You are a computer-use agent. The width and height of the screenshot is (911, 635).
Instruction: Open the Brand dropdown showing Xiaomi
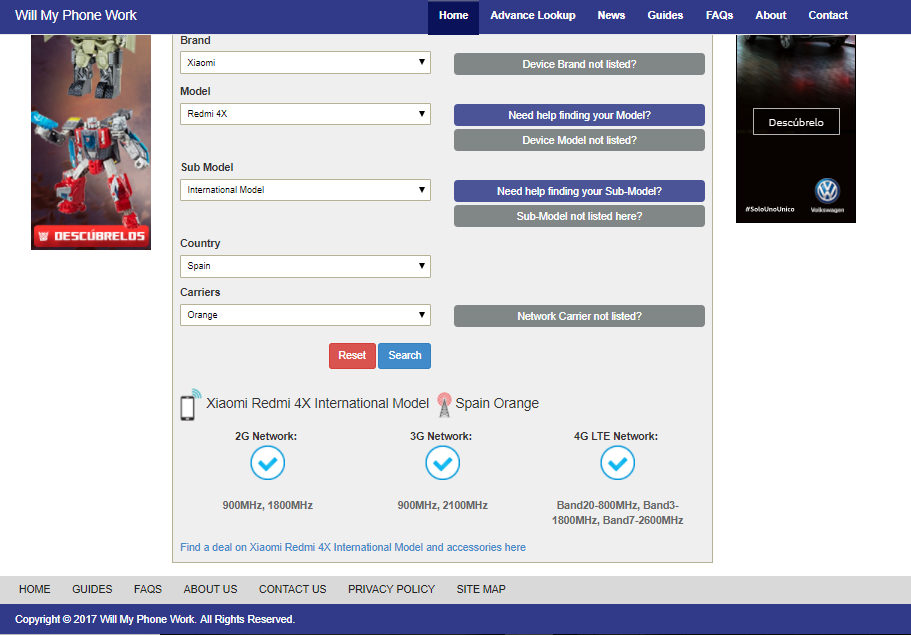pyautogui.click(x=305, y=63)
